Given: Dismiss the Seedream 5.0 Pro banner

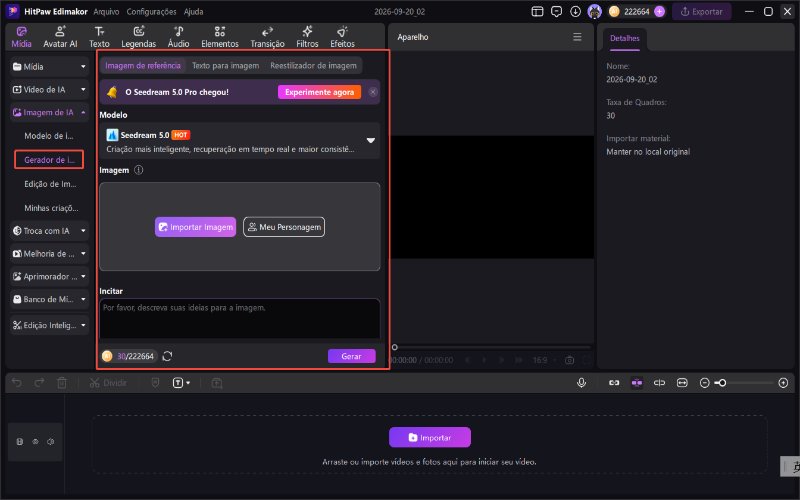Looking at the screenshot, I should tap(373, 92).
